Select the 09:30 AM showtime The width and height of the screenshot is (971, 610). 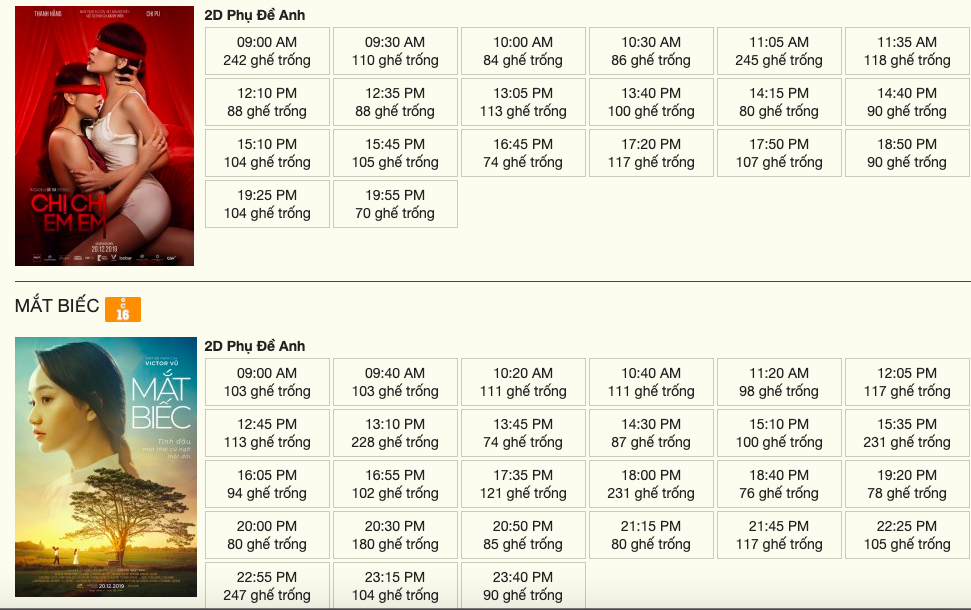click(x=395, y=51)
